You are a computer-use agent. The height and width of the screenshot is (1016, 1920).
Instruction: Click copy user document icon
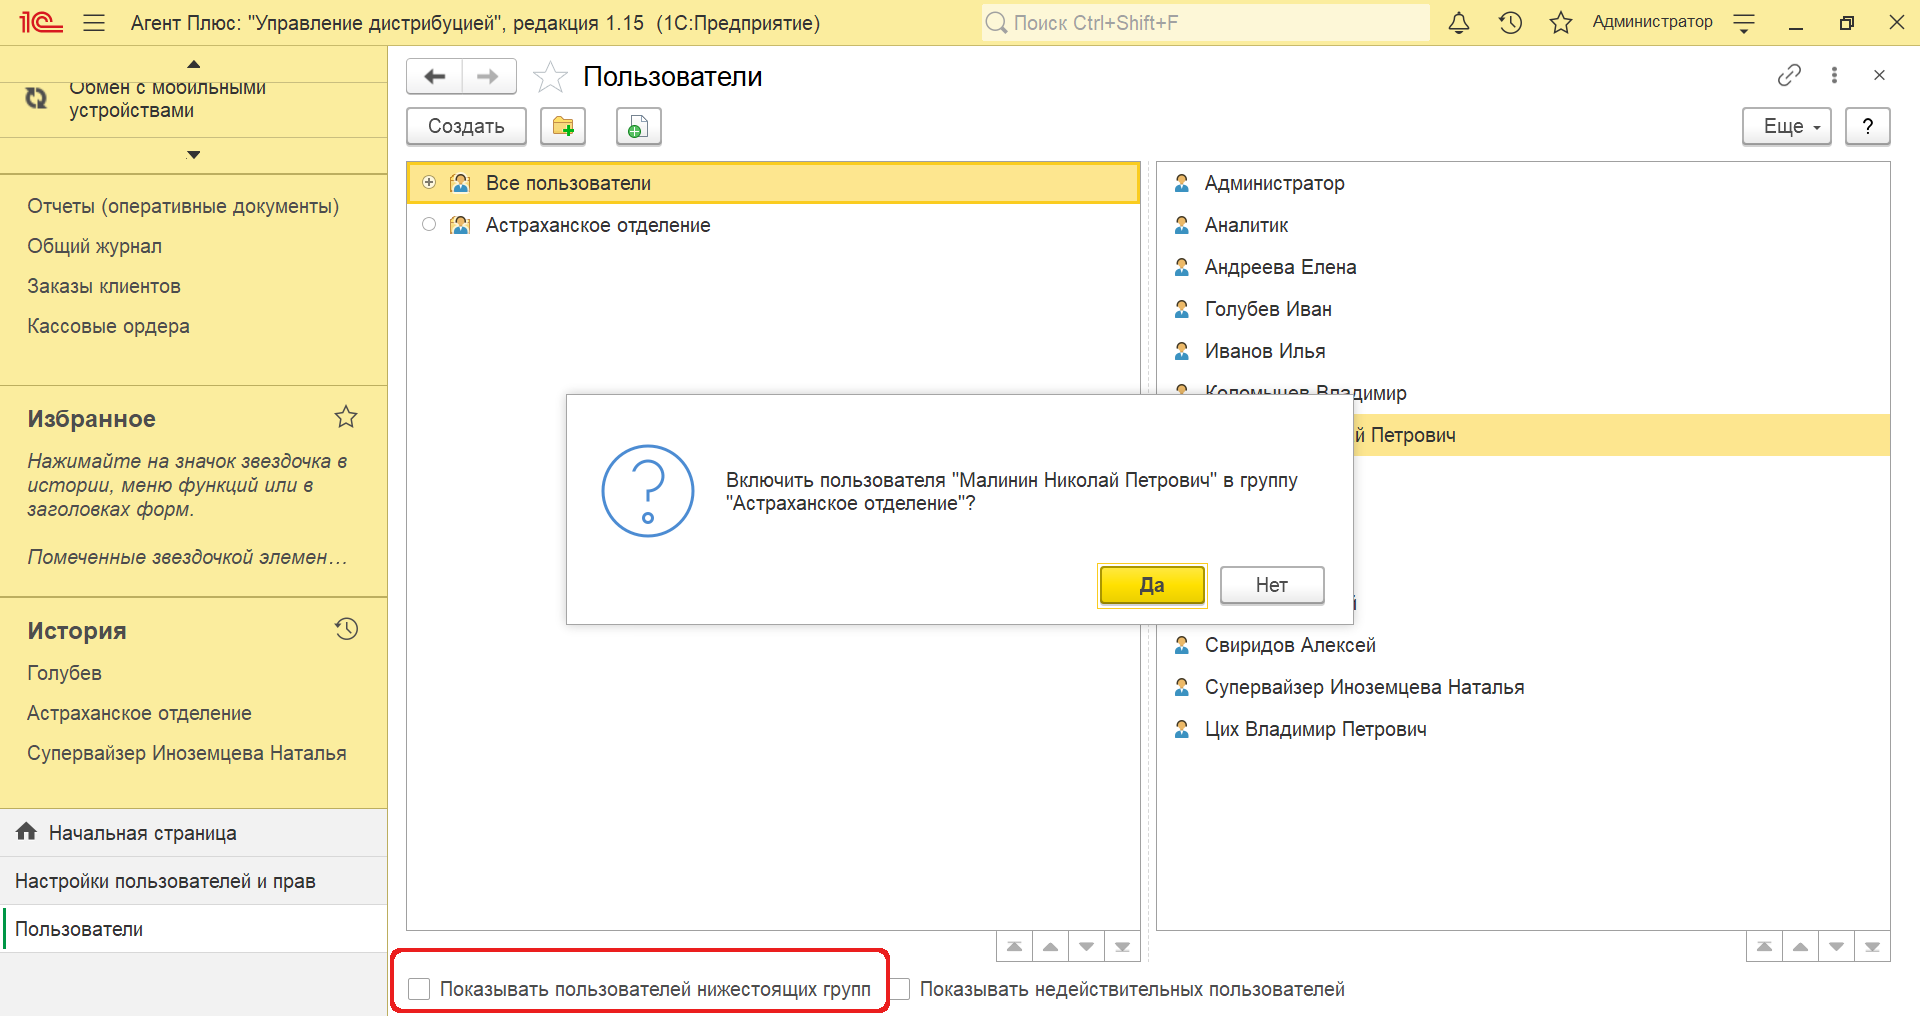638,127
